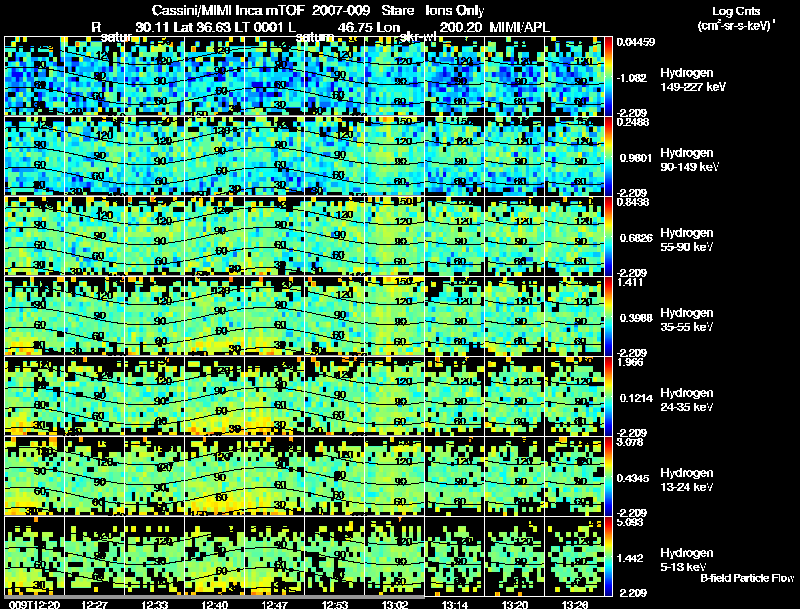Click the color bar beside Hydrogen 13-24 keV
Image resolution: width=800 pixels, height=609 pixels.
[608, 476]
